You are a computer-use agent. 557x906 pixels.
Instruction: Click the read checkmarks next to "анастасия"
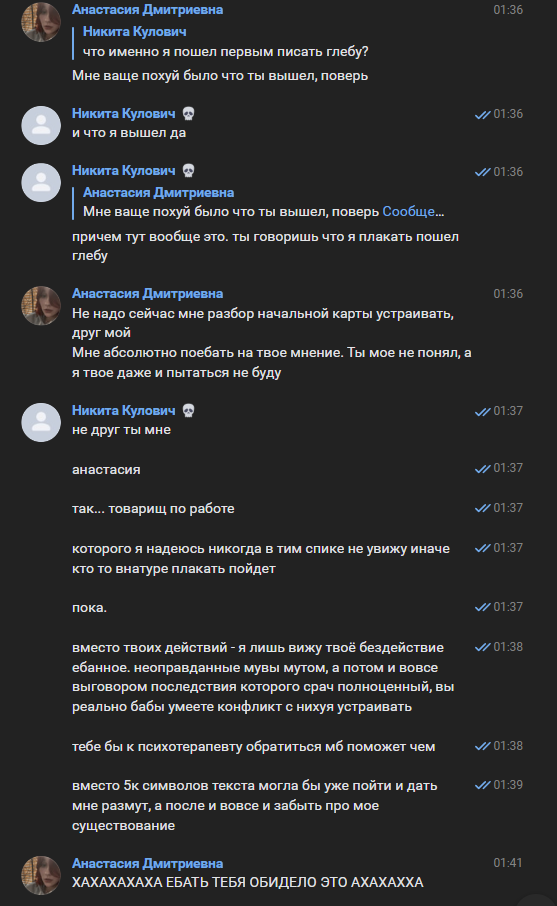coord(482,469)
